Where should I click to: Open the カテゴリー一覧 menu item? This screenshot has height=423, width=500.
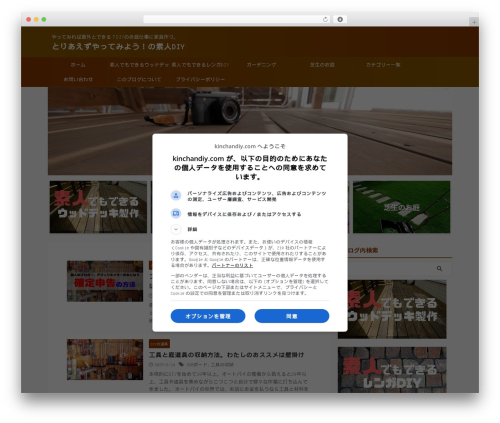383,65
